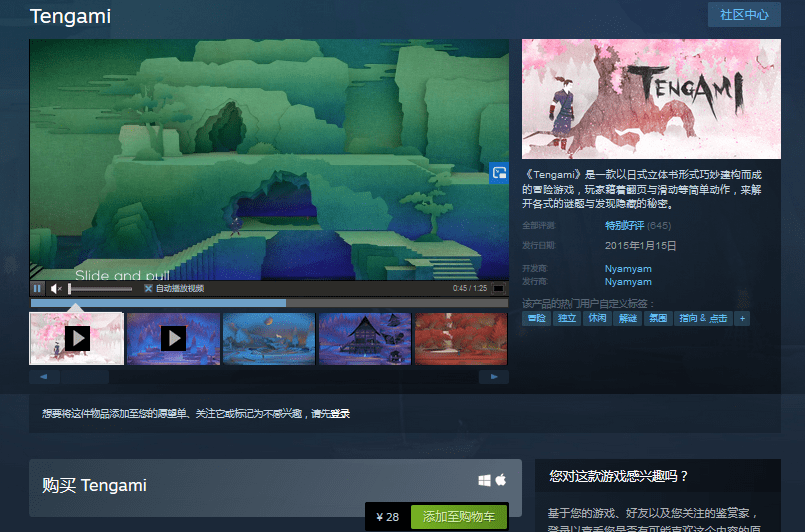This screenshot has width=805, height=532.
Task: Select the 指向 & 点击 tag
Action: click(703, 318)
